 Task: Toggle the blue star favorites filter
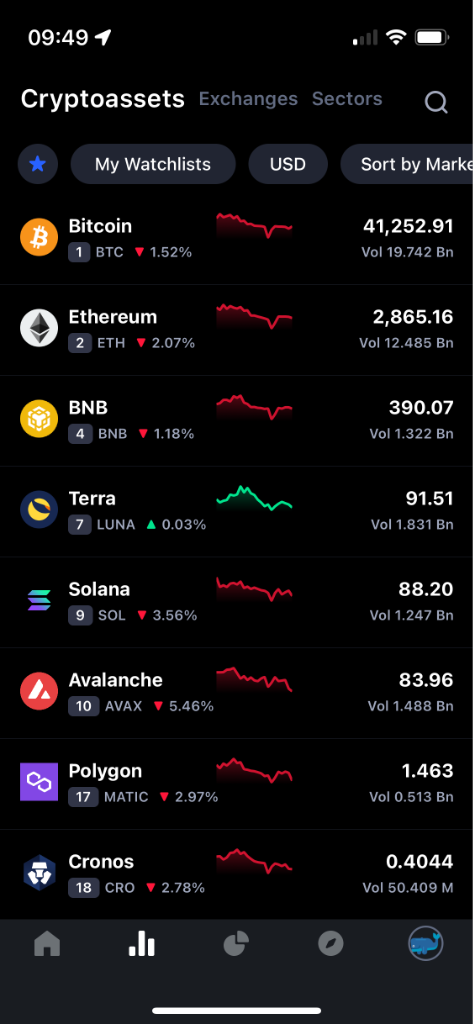click(38, 164)
